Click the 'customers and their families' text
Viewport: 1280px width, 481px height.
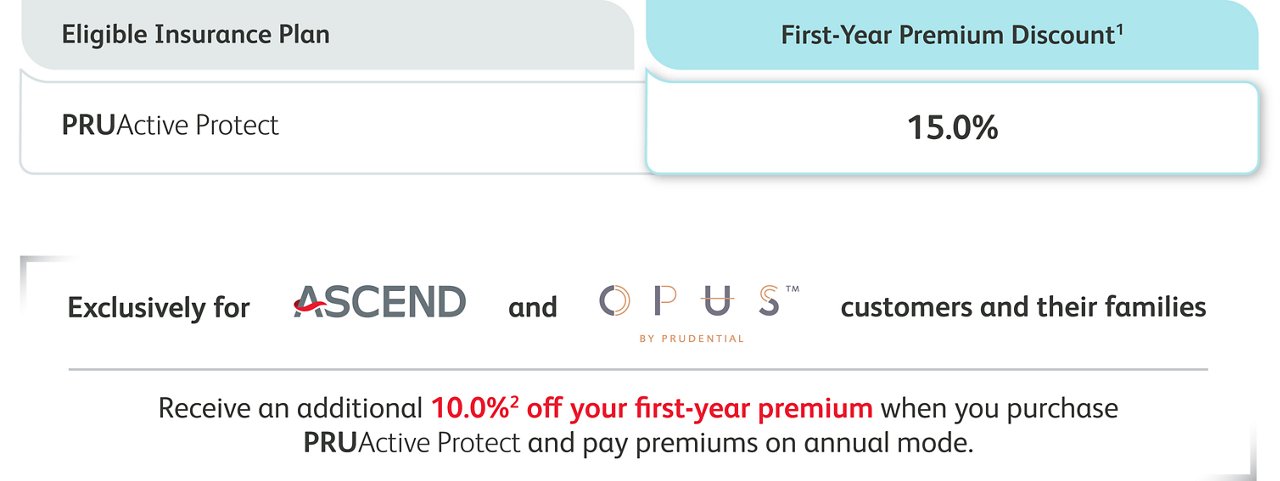[1023, 307]
